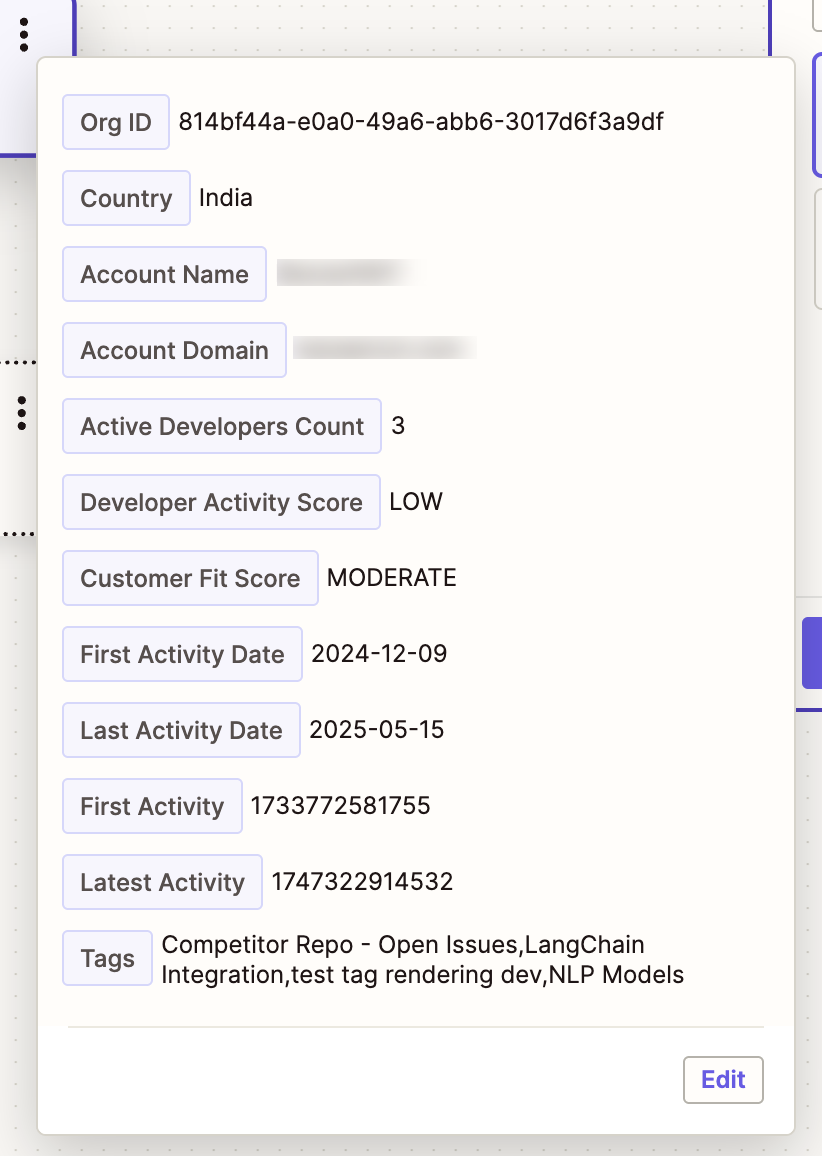The image size is (822, 1156).
Task: Click the Active Developers Count label
Action: (222, 426)
